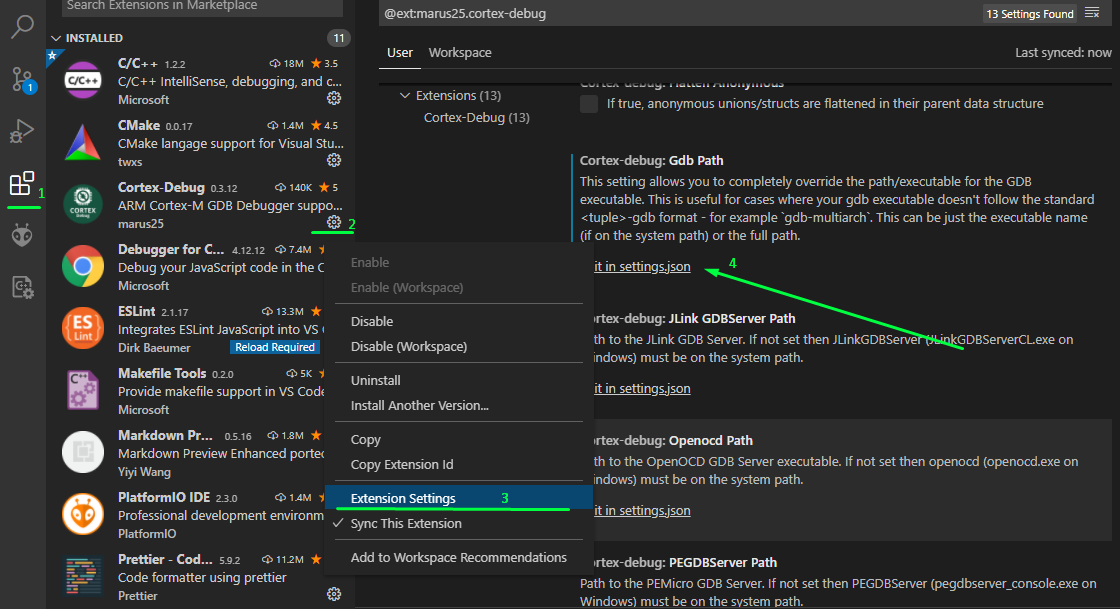Open settings.json link under Gdb Path

point(641,266)
